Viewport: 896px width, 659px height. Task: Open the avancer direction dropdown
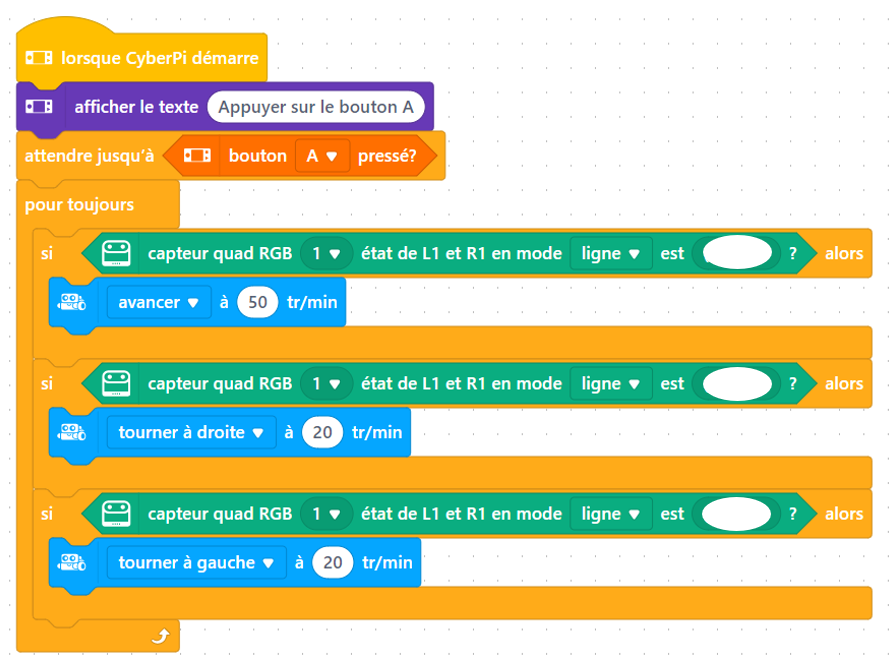(x=159, y=302)
